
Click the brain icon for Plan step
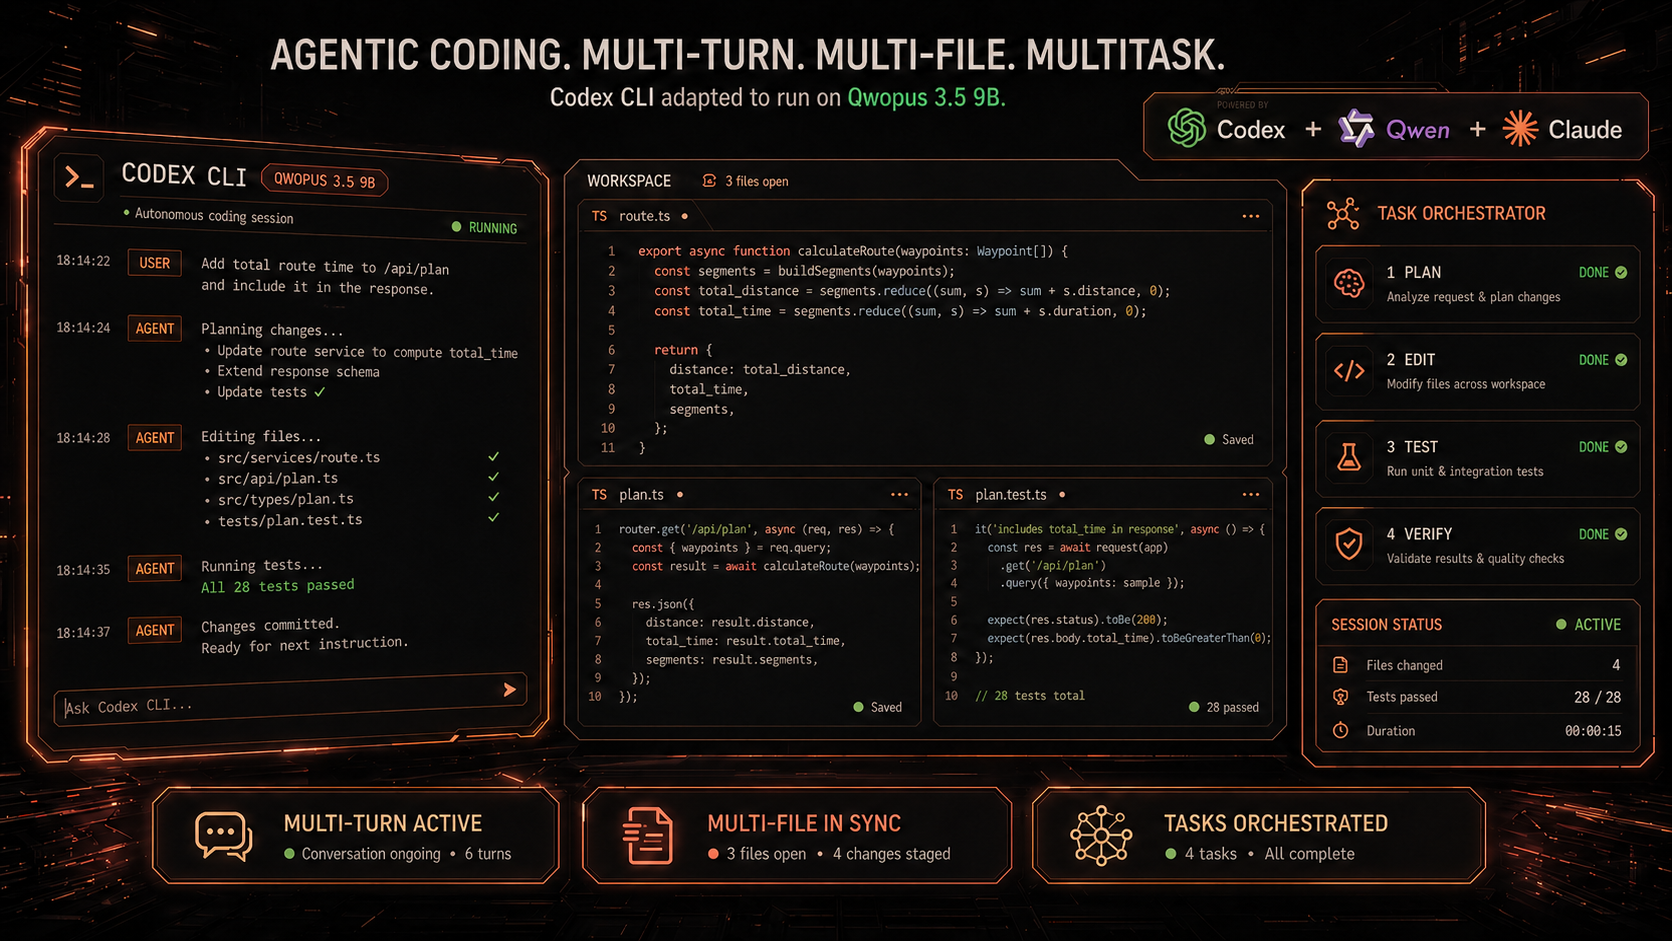[x=1349, y=284]
